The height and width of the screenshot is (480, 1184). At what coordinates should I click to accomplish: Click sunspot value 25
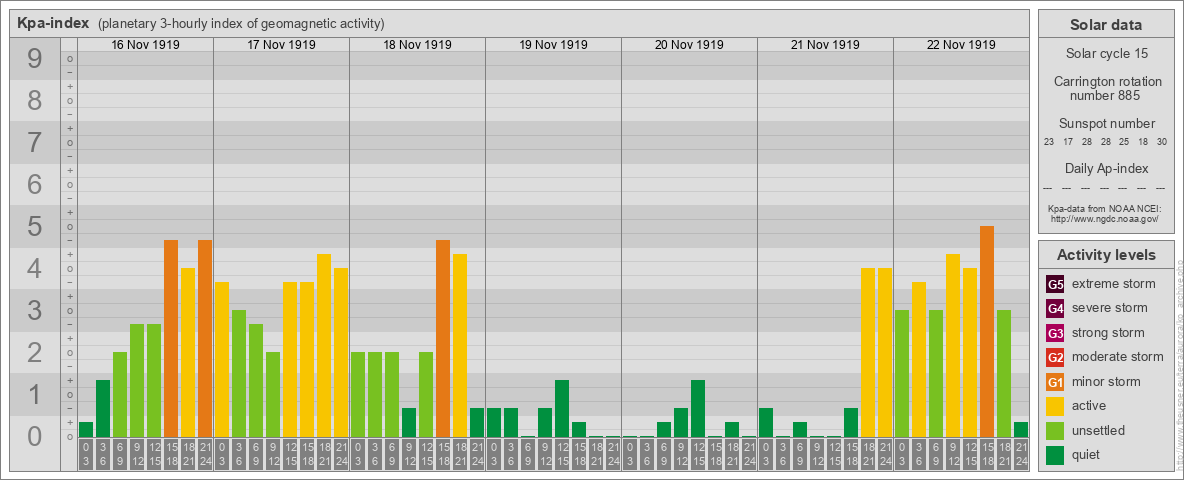click(x=1124, y=142)
